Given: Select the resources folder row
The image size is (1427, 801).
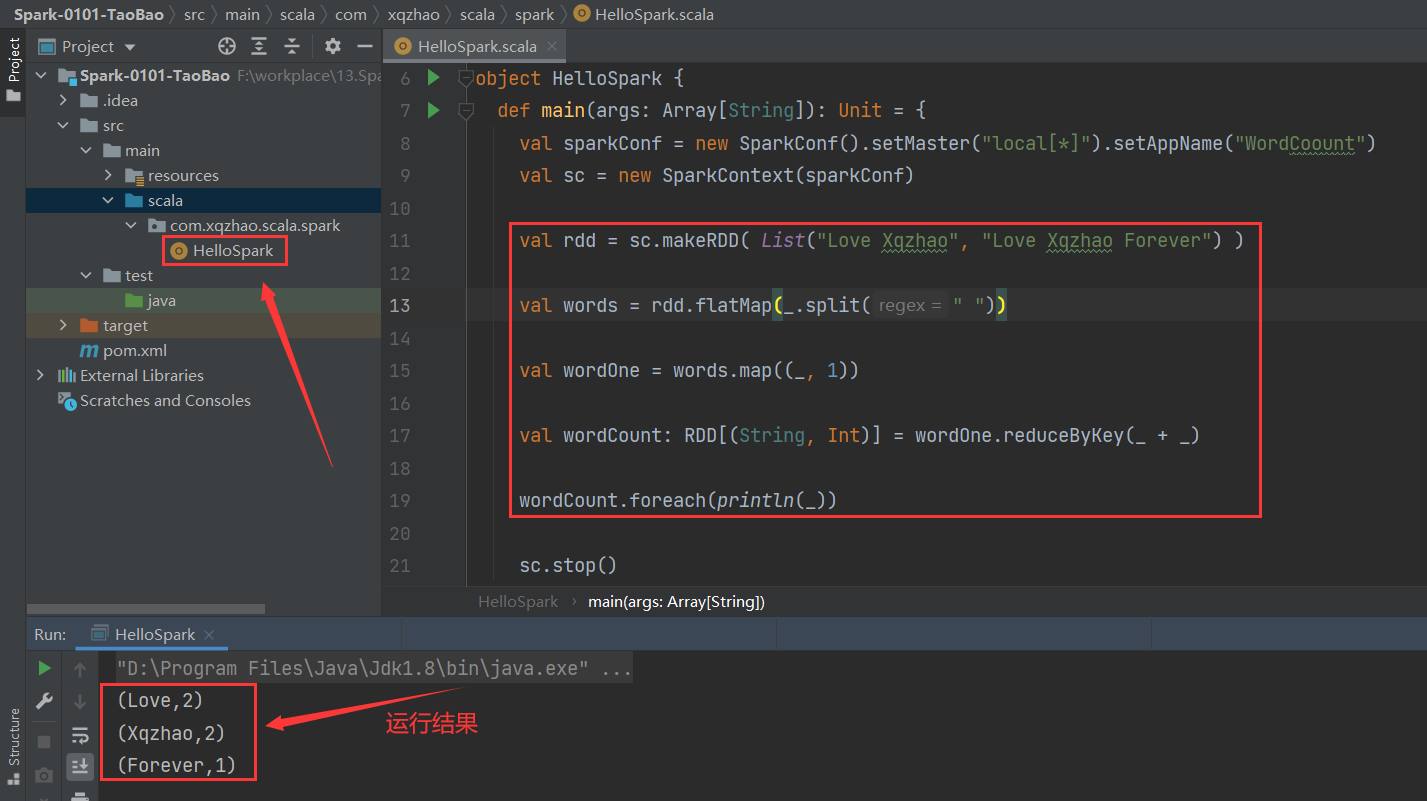Looking at the screenshot, I should (203, 175).
